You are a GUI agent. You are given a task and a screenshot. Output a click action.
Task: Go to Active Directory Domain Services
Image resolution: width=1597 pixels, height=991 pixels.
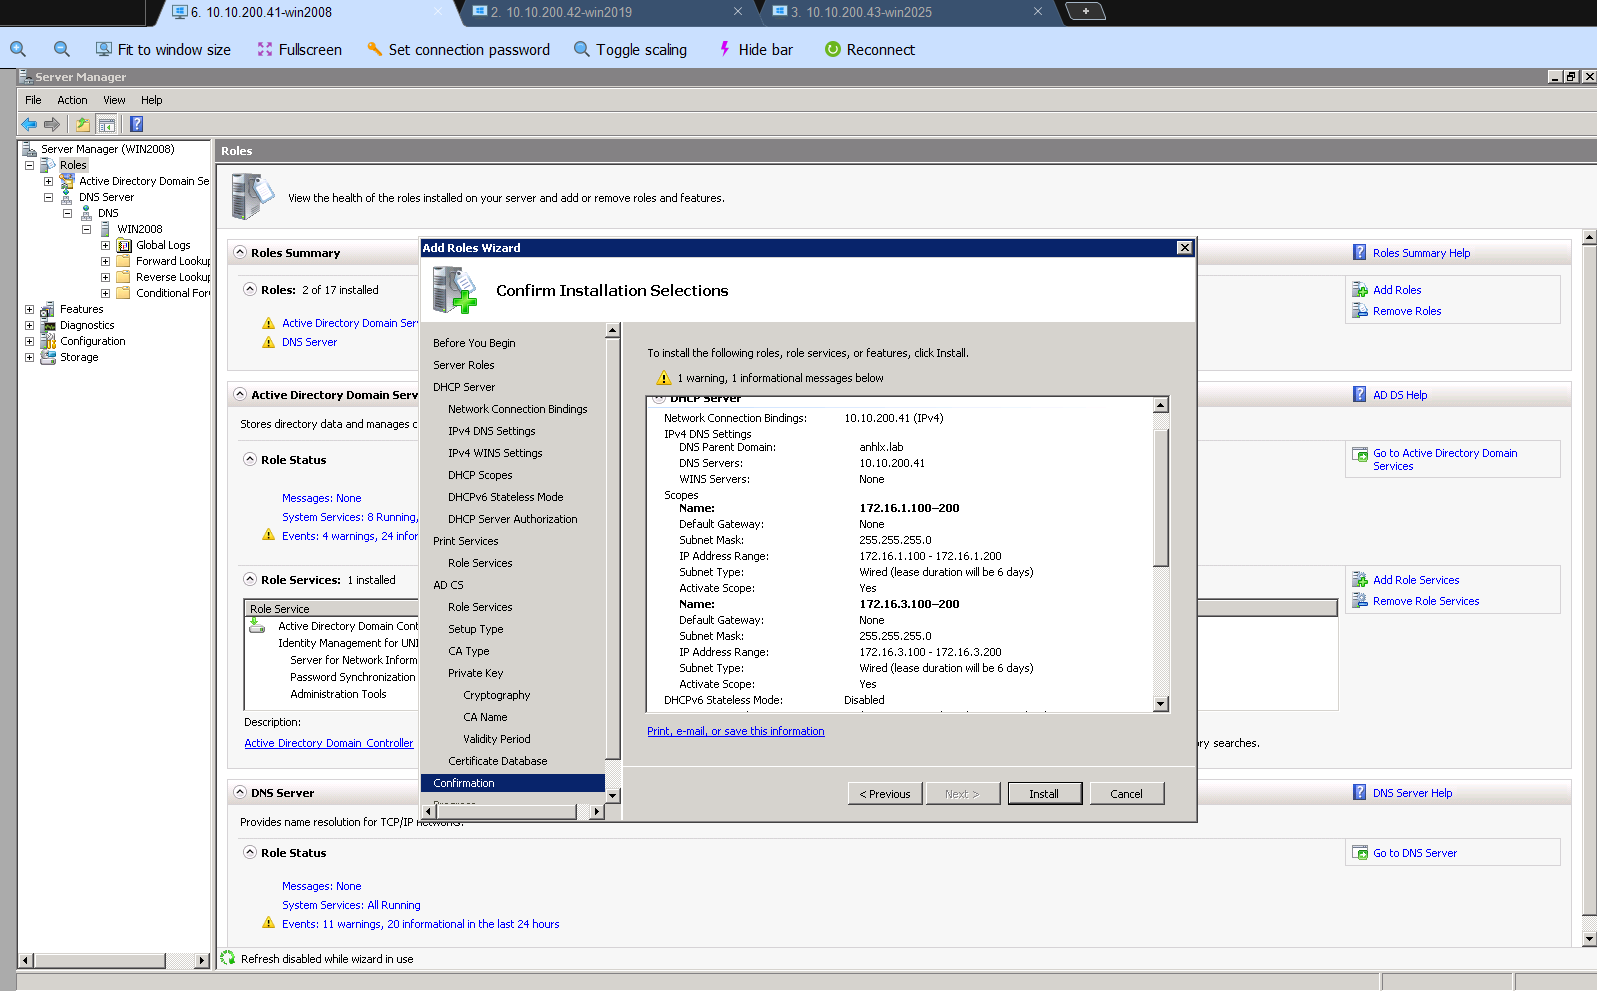pyautogui.click(x=1445, y=459)
